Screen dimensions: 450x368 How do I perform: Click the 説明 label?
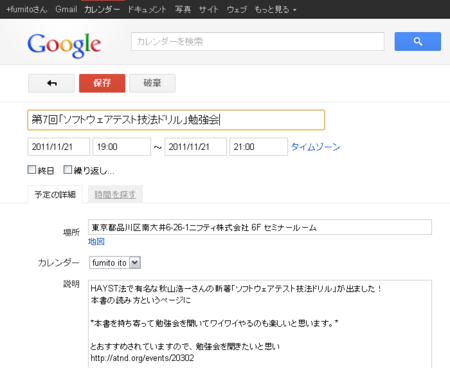tap(71, 284)
